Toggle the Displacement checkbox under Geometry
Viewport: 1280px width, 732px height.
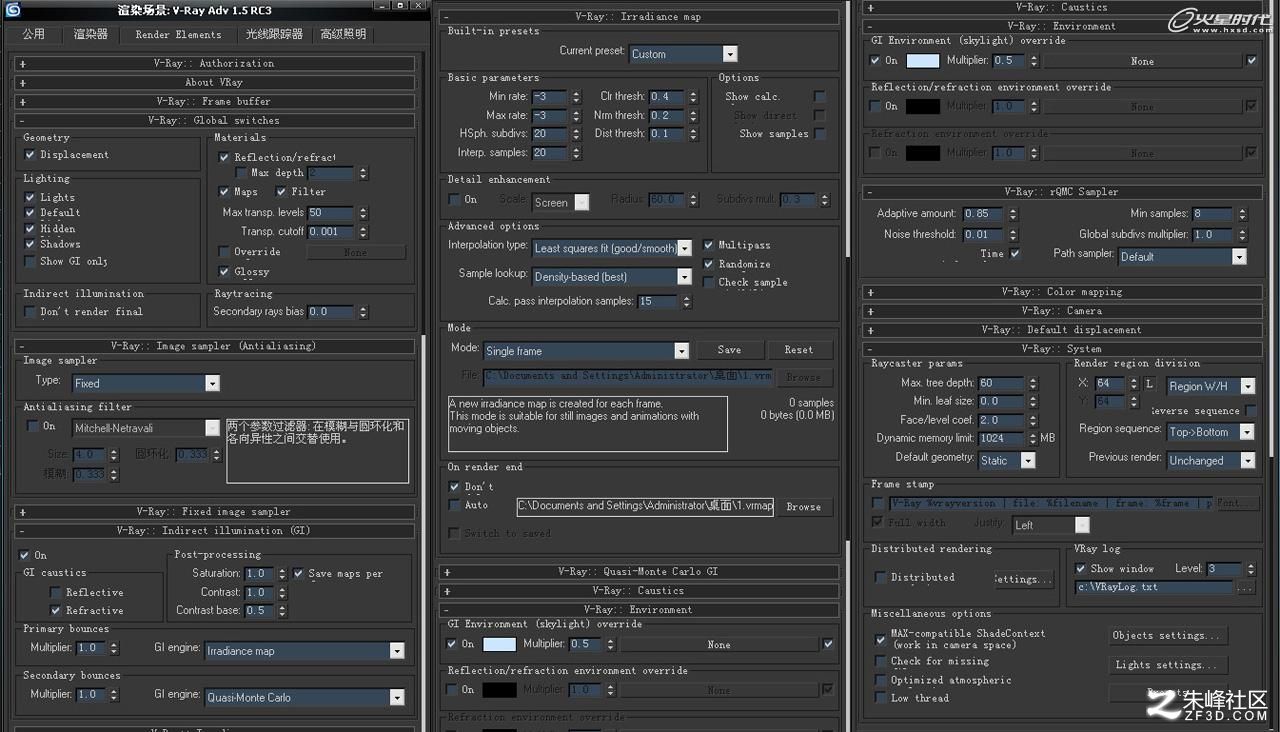coord(30,155)
